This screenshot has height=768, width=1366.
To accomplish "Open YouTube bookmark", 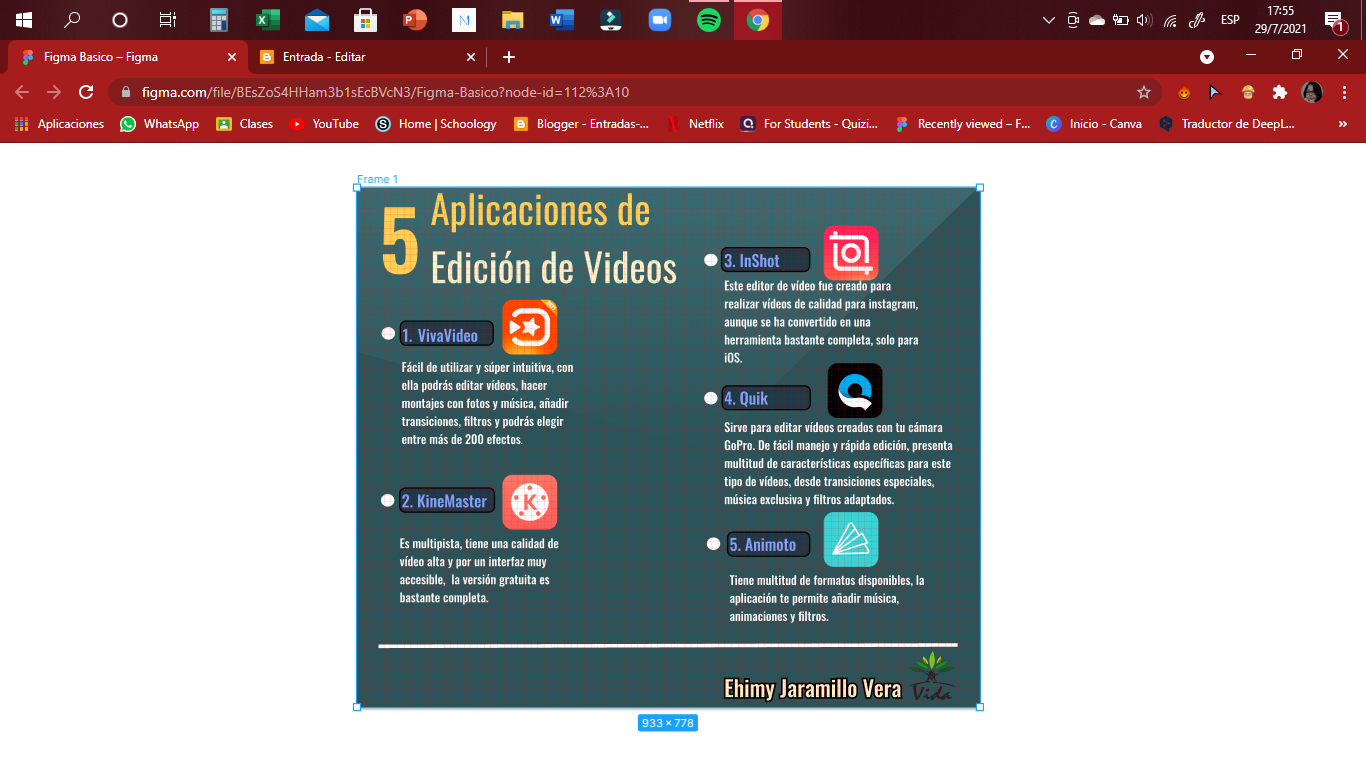I will (324, 124).
